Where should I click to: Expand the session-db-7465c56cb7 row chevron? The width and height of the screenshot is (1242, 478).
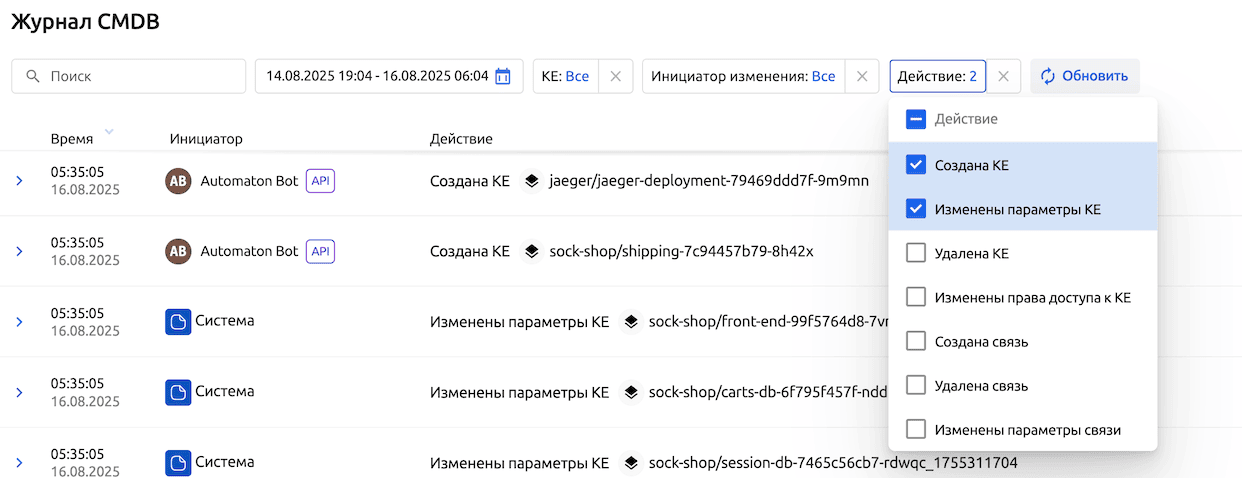click(19, 462)
